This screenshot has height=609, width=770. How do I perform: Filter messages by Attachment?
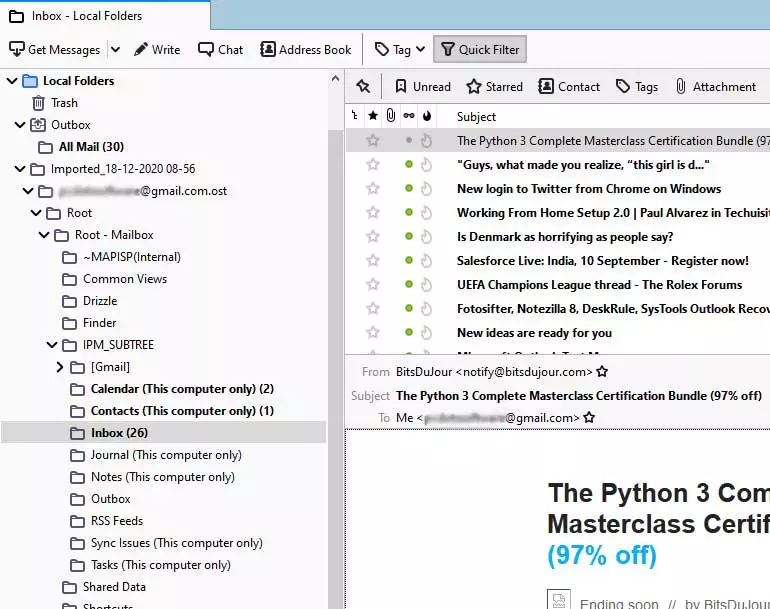click(x=715, y=87)
